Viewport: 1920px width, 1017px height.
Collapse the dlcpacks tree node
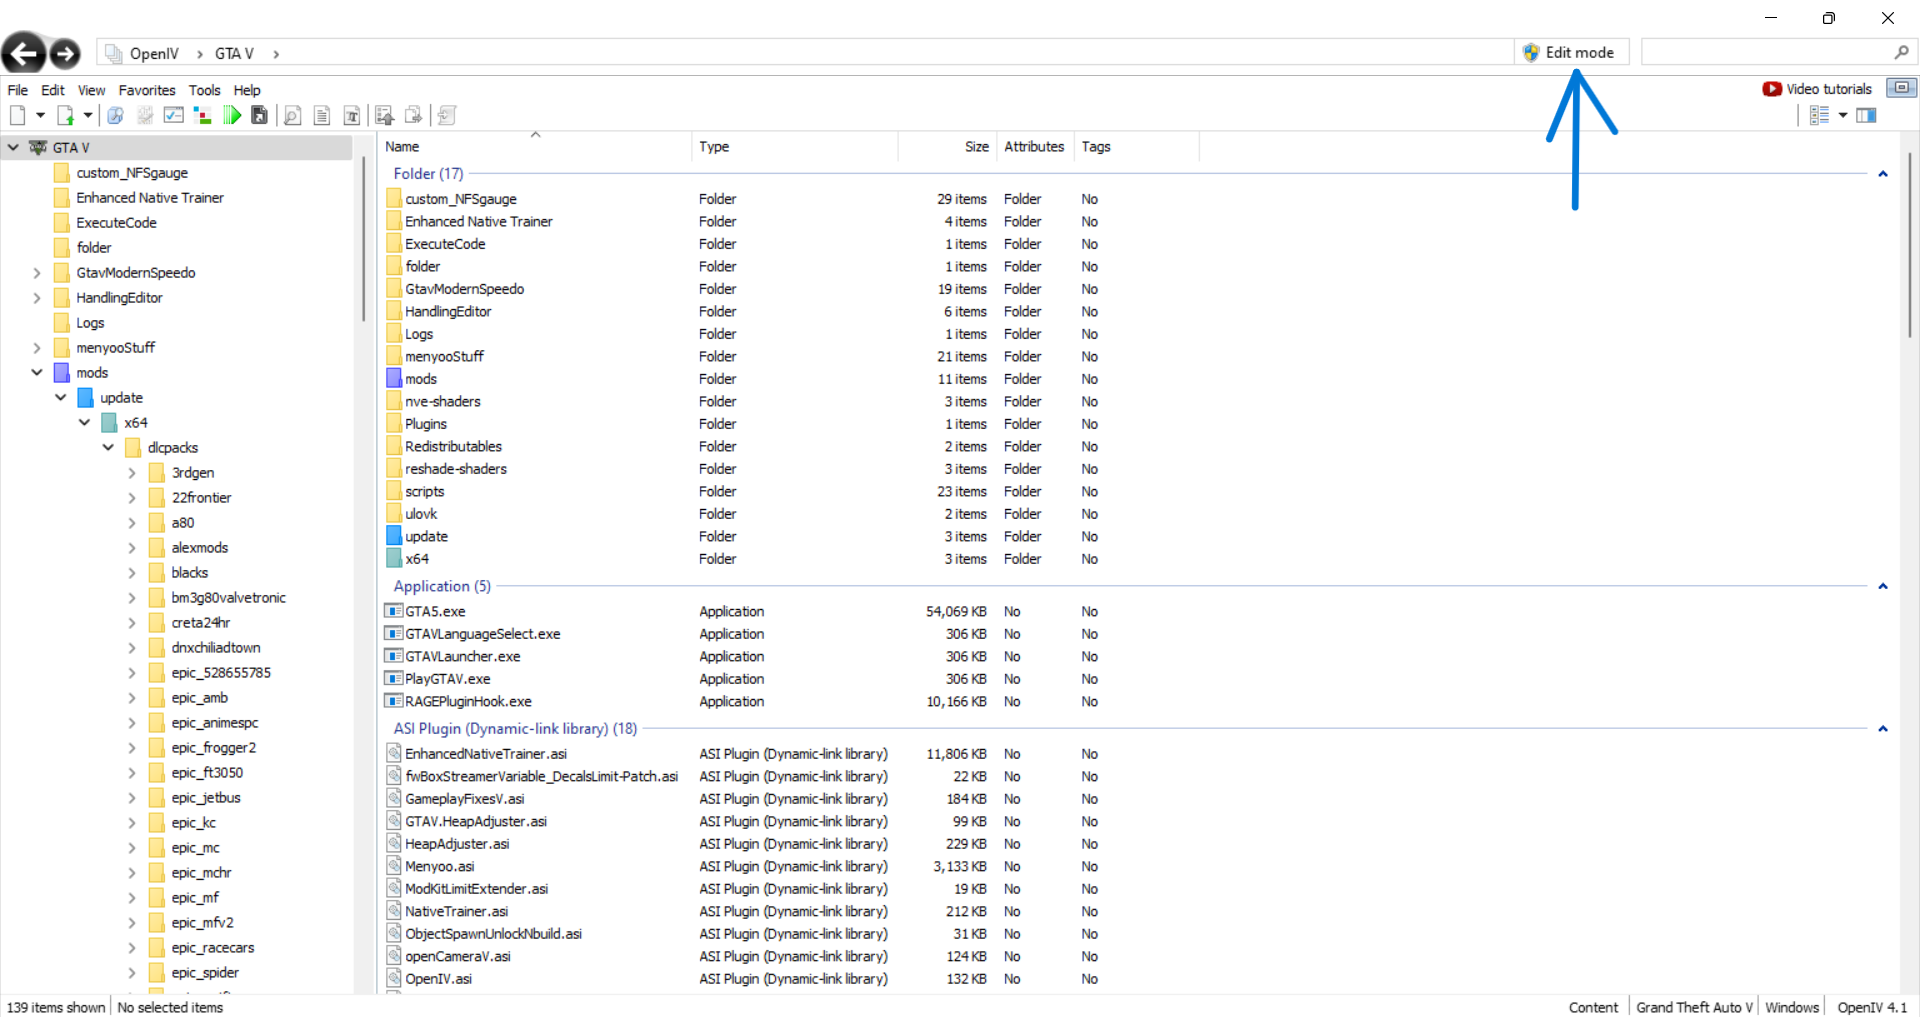tap(108, 448)
